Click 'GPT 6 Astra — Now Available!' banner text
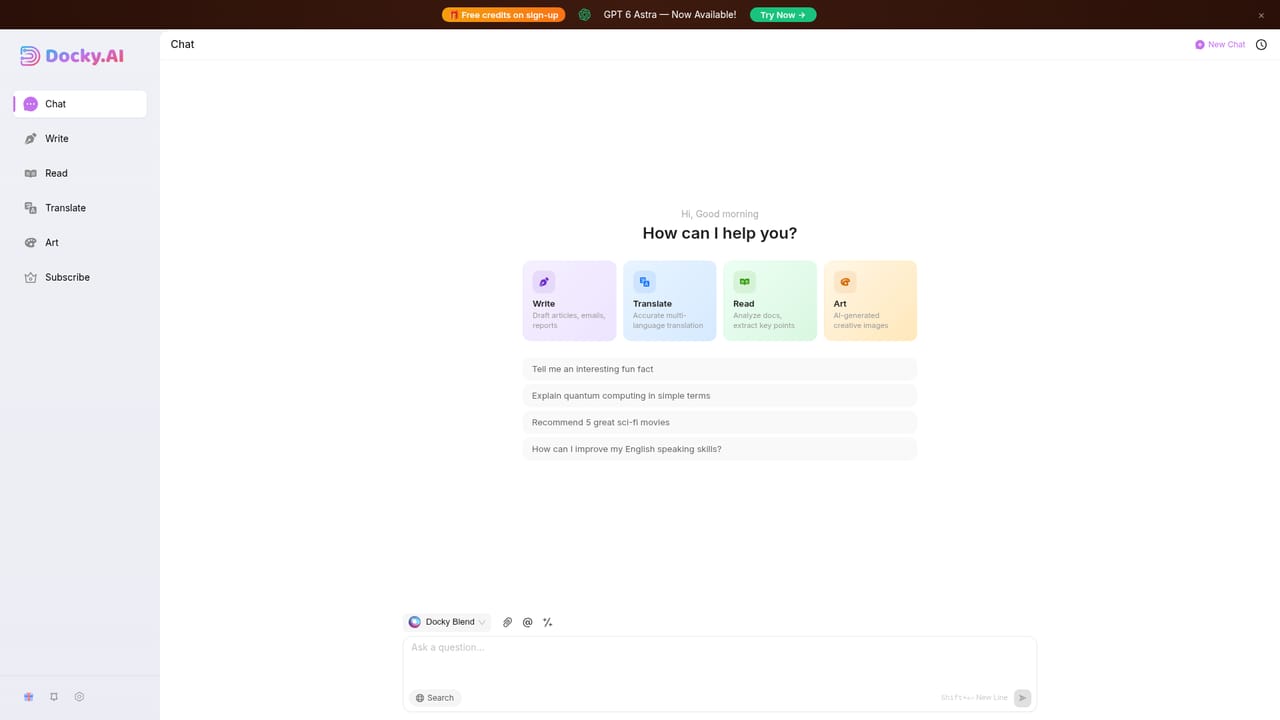The width and height of the screenshot is (1280, 720). (670, 15)
